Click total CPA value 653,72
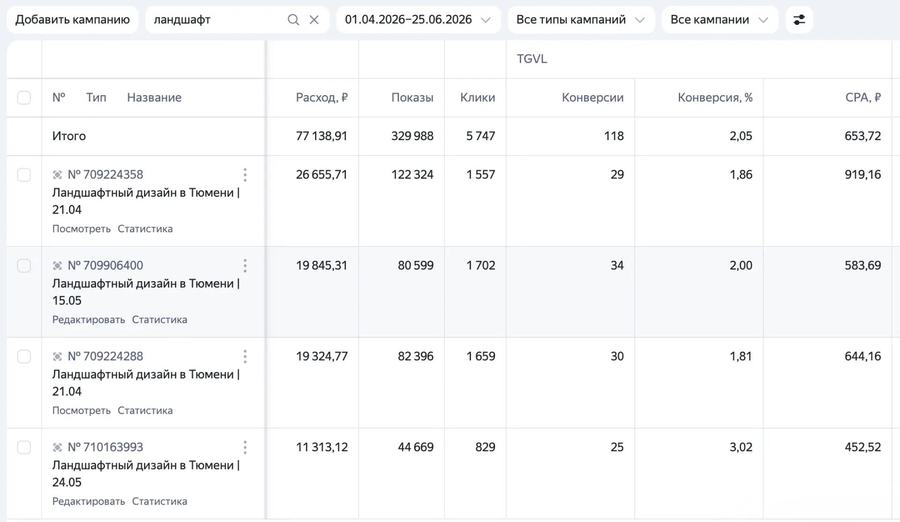This screenshot has height=522, width=900. [863, 136]
